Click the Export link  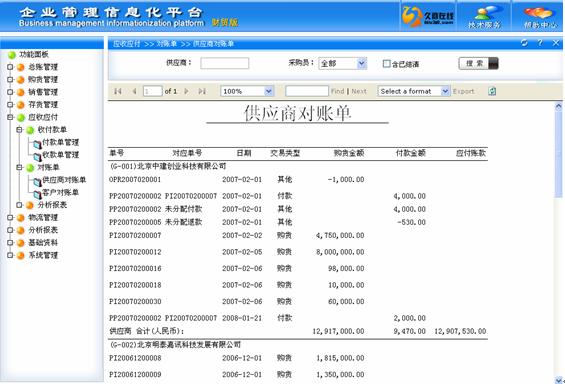pos(463,91)
